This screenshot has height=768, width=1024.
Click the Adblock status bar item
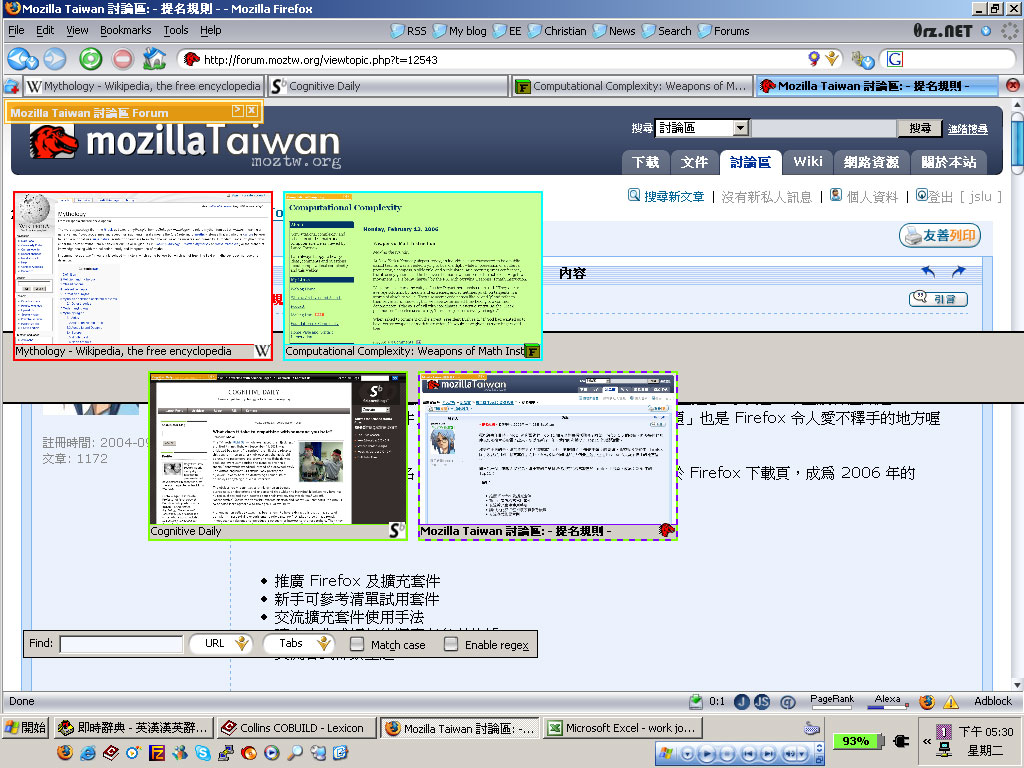click(992, 702)
